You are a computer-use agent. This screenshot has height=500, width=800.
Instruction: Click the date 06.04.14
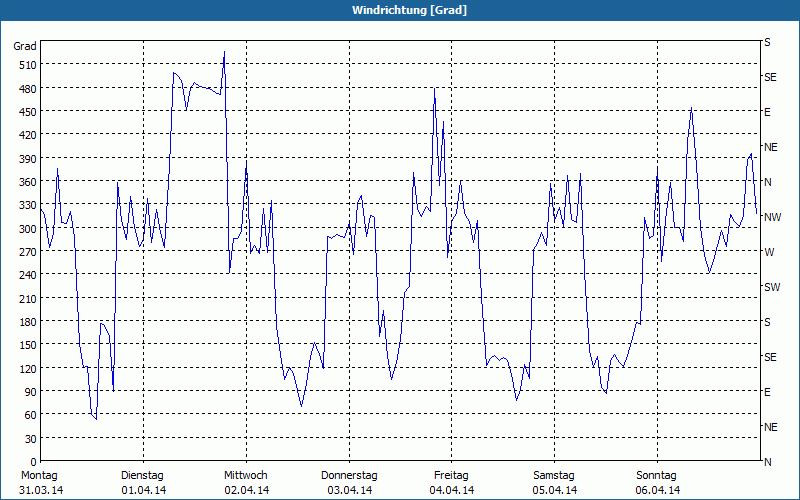pos(658,491)
